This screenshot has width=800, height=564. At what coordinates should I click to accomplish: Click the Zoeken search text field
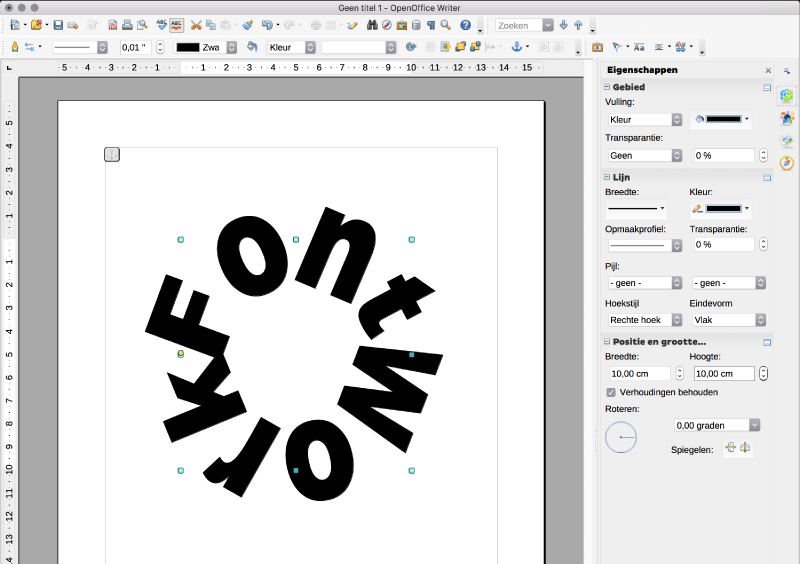[519, 25]
